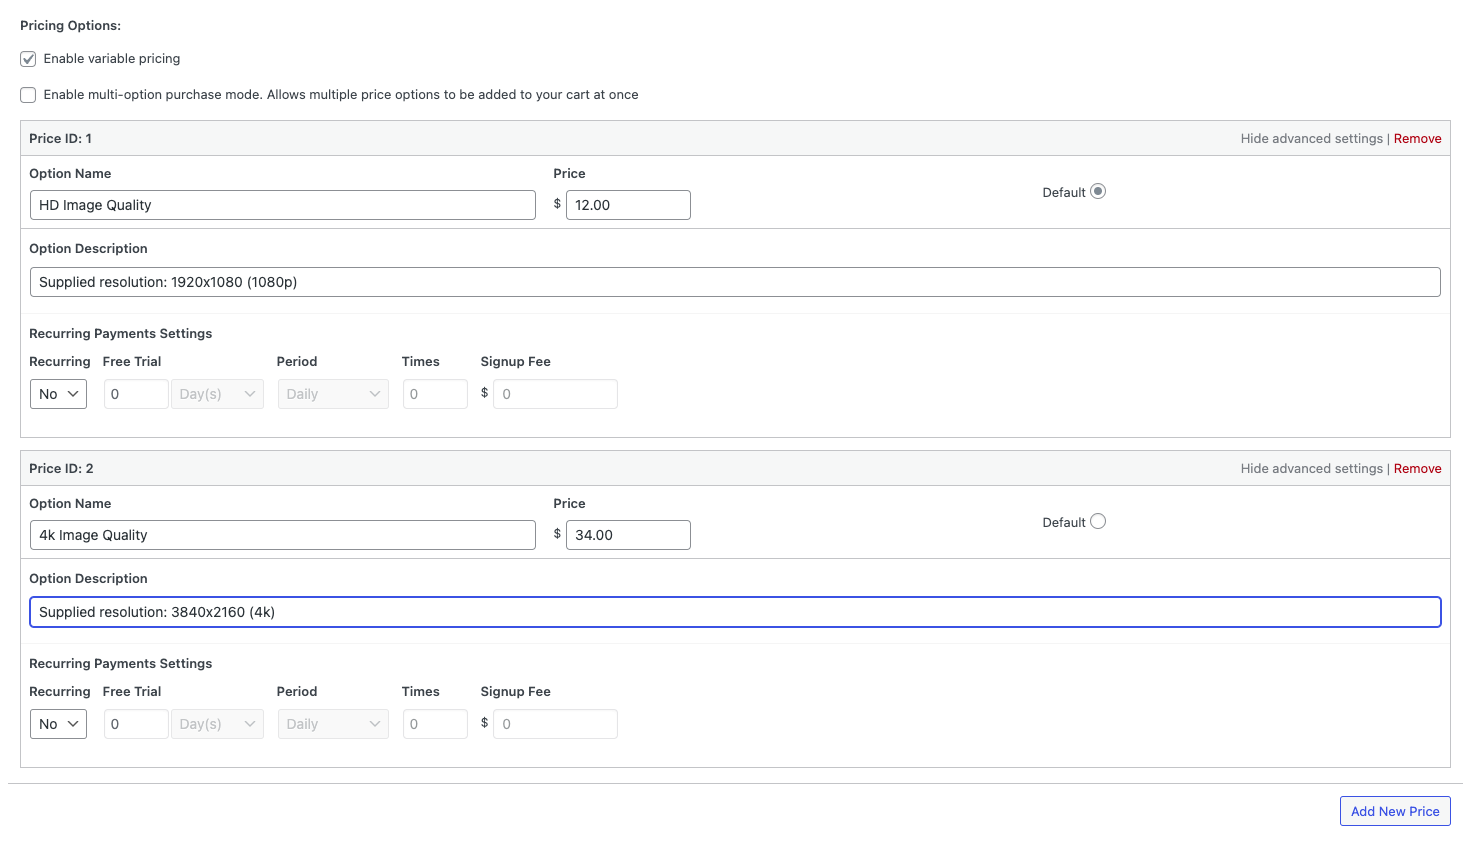This screenshot has width=1470, height=846.
Task: Click Times field in Price ID 1
Action: tap(435, 394)
